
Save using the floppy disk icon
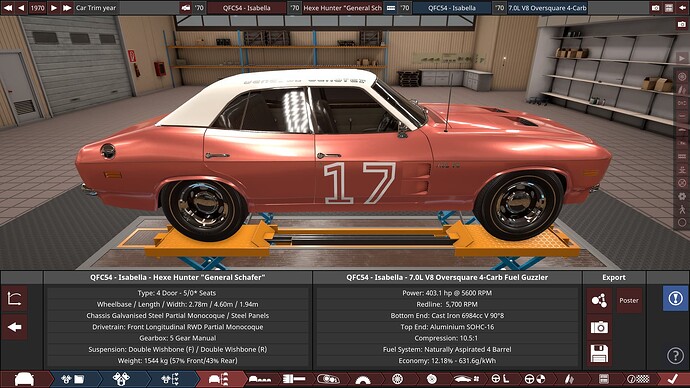coord(599,354)
